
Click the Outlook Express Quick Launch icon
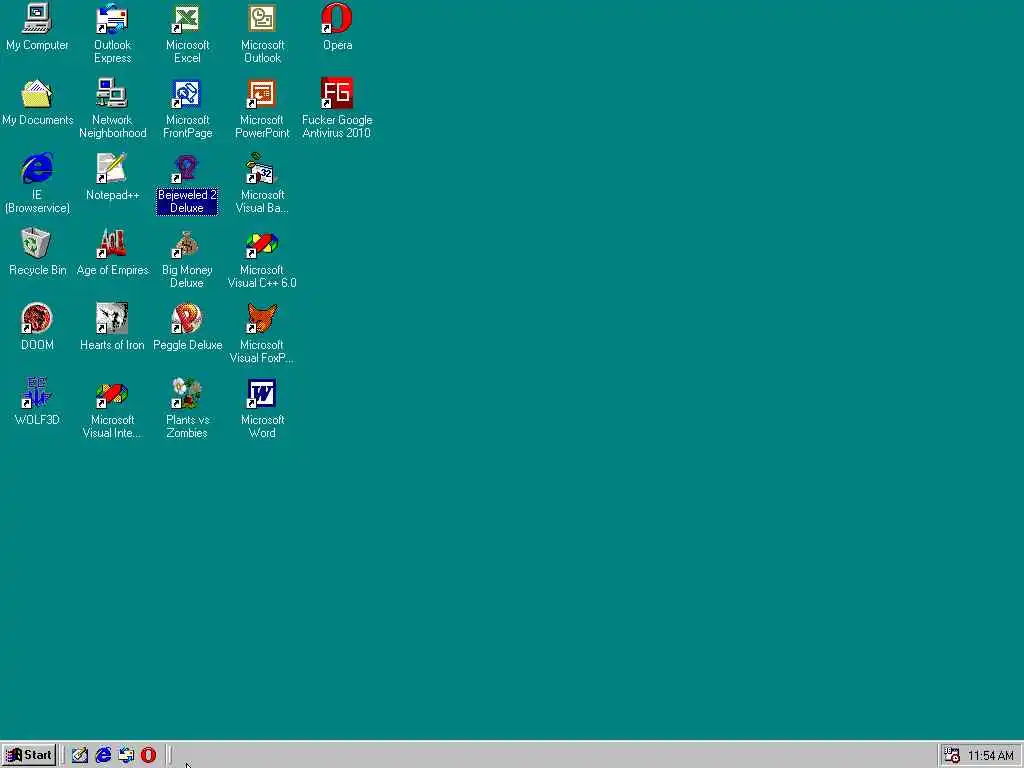click(x=126, y=755)
